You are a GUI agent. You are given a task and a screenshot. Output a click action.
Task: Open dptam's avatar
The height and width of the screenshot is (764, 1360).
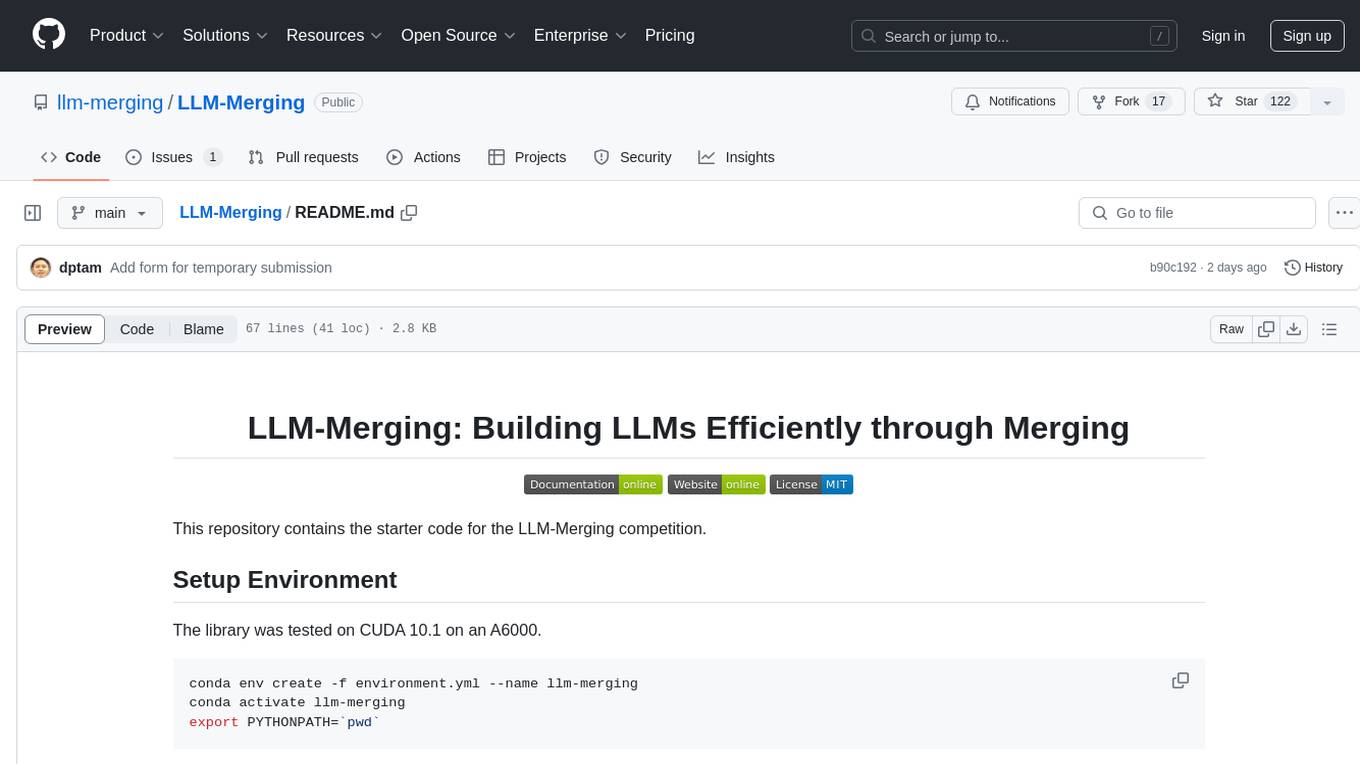41,268
